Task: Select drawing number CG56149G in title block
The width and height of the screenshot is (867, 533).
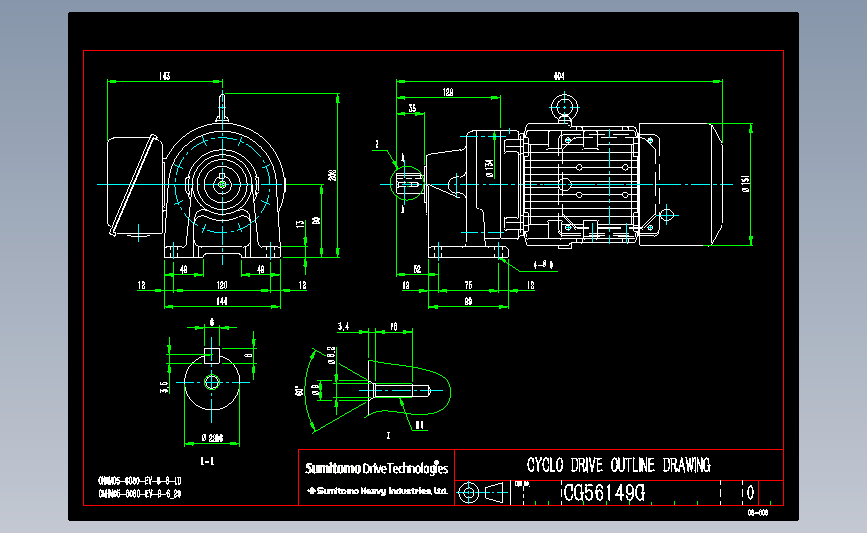Action: click(604, 493)
